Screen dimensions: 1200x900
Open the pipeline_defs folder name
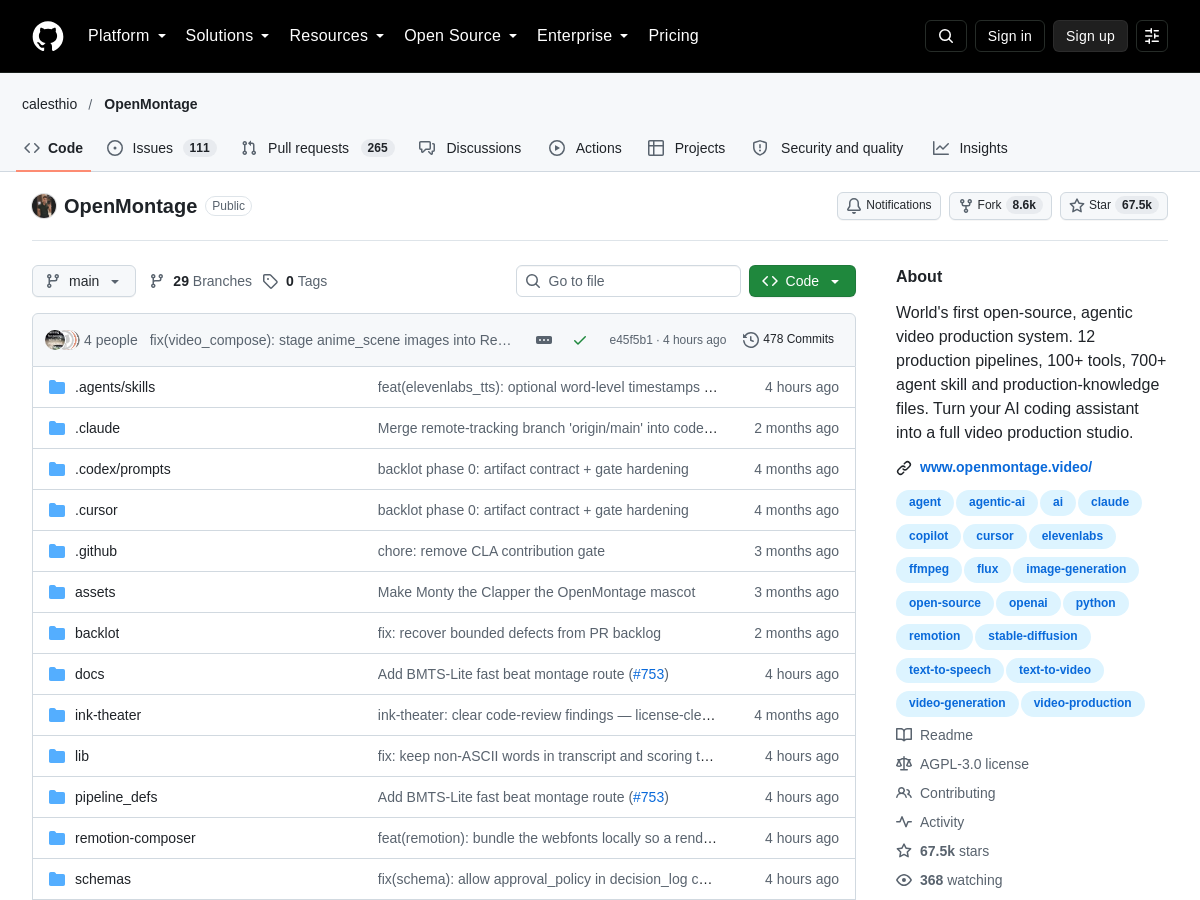(x=116, y=797)
